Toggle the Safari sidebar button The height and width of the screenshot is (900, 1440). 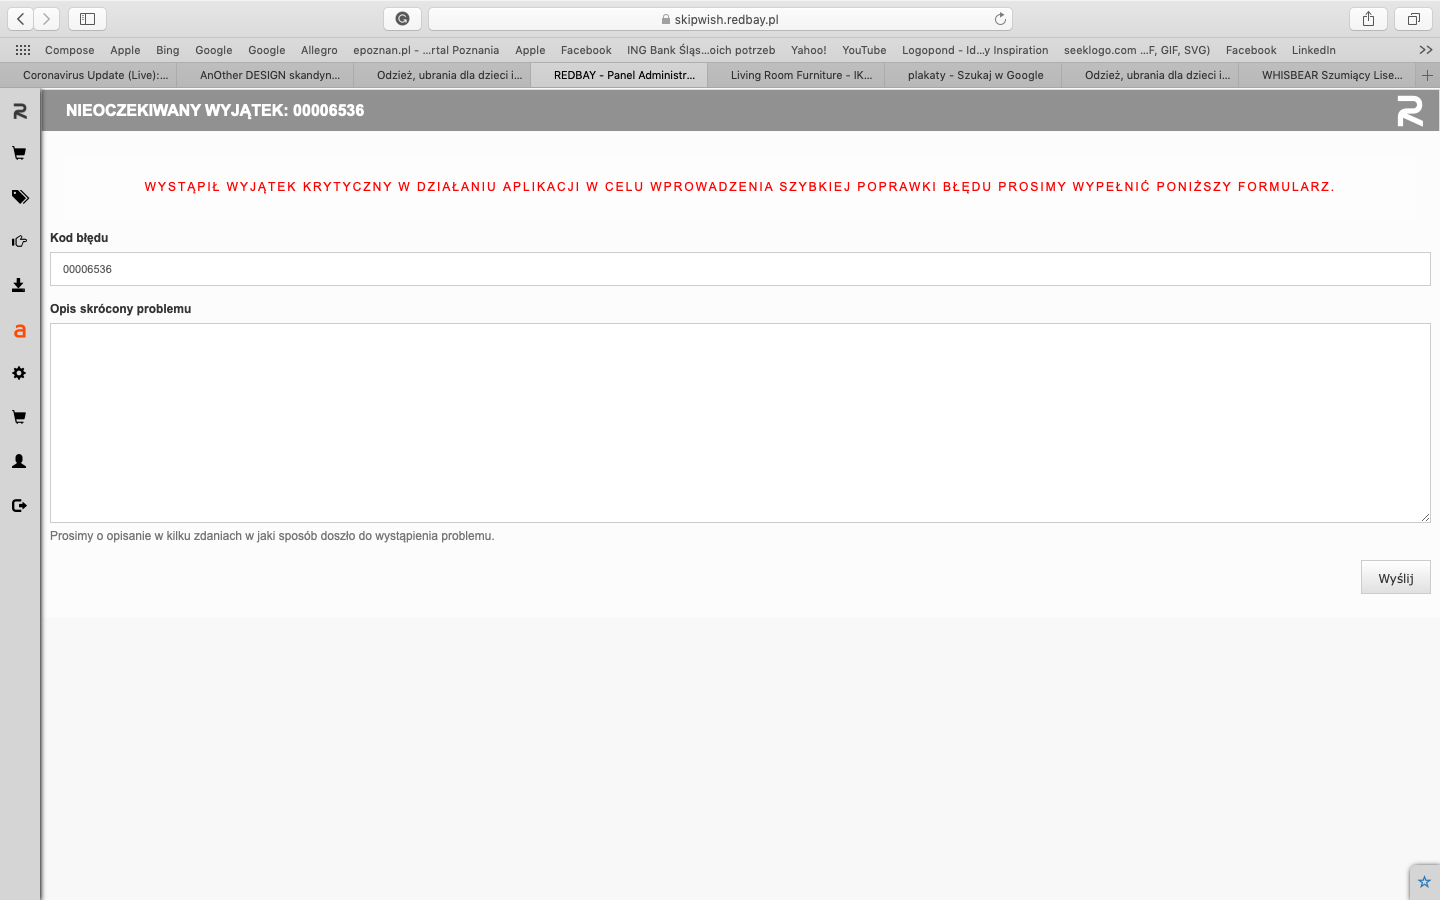click(x=88, y=19)
